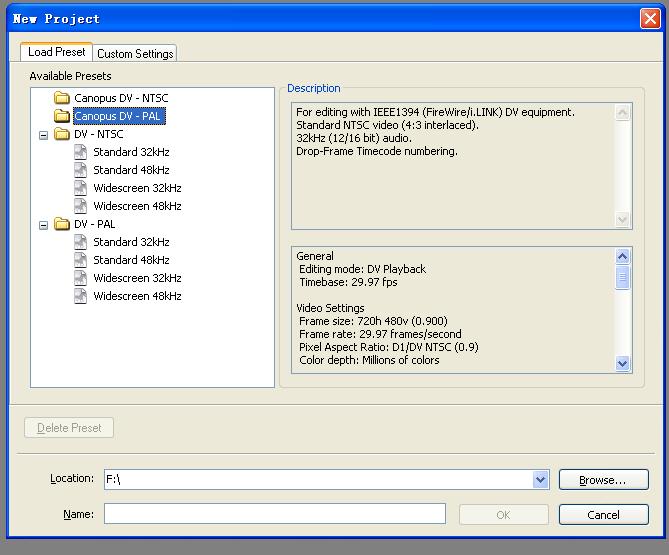Select Standard 48kHz under DV - PAL
The width and height of the screenshot is (669, 555).
(131, 260)
